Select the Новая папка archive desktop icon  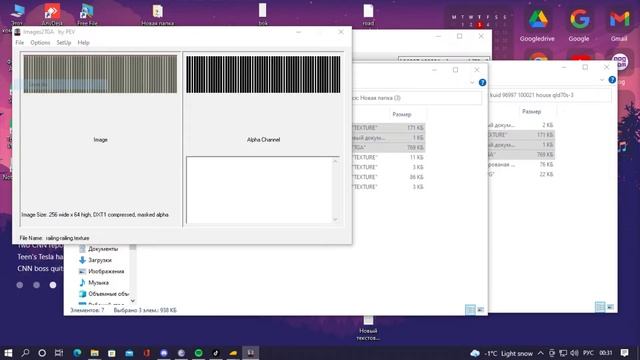pyautogui.click(x=158, y=14)
